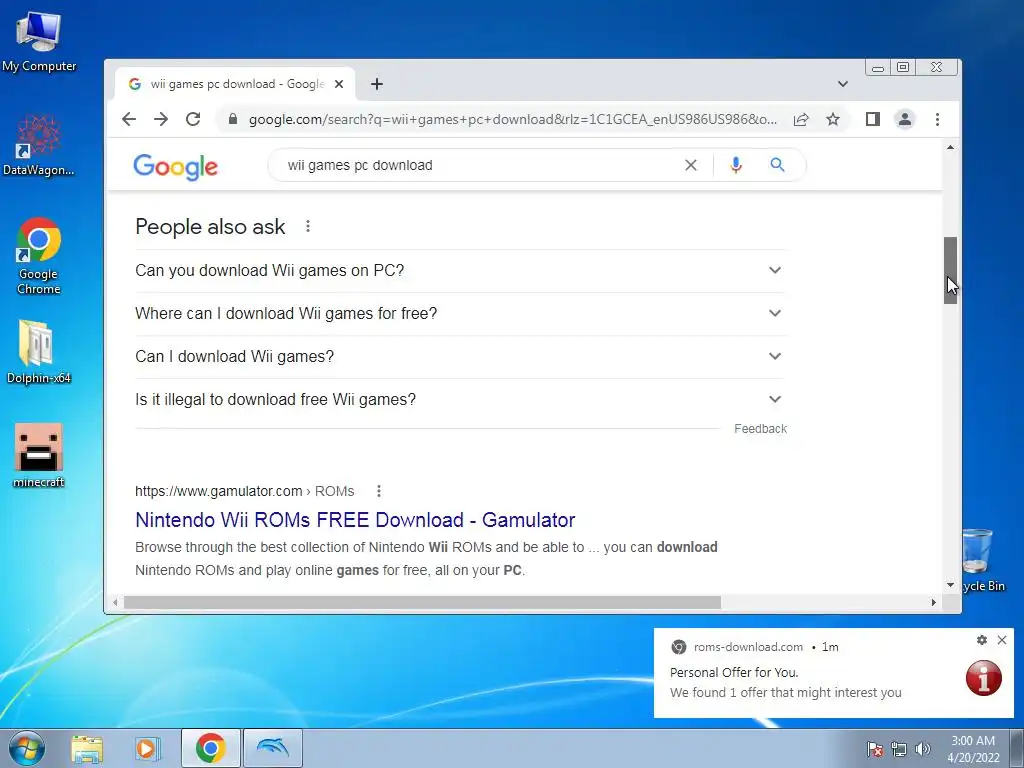The image size is (1024, 768).
Task: Select Dolphin-x64 folder on desktop
Action: 39,351
